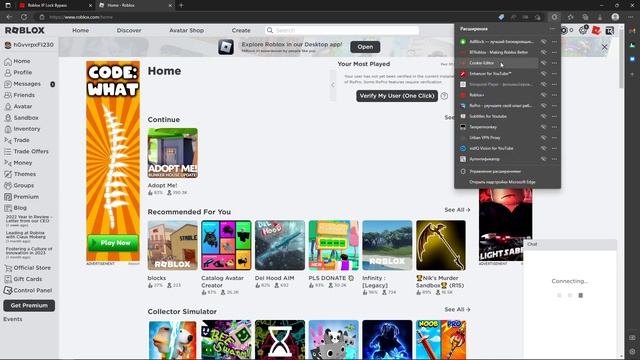640x360 pixels.
Task: Click the browser Extensions puzzle icon
Action: tap(554, 17)
